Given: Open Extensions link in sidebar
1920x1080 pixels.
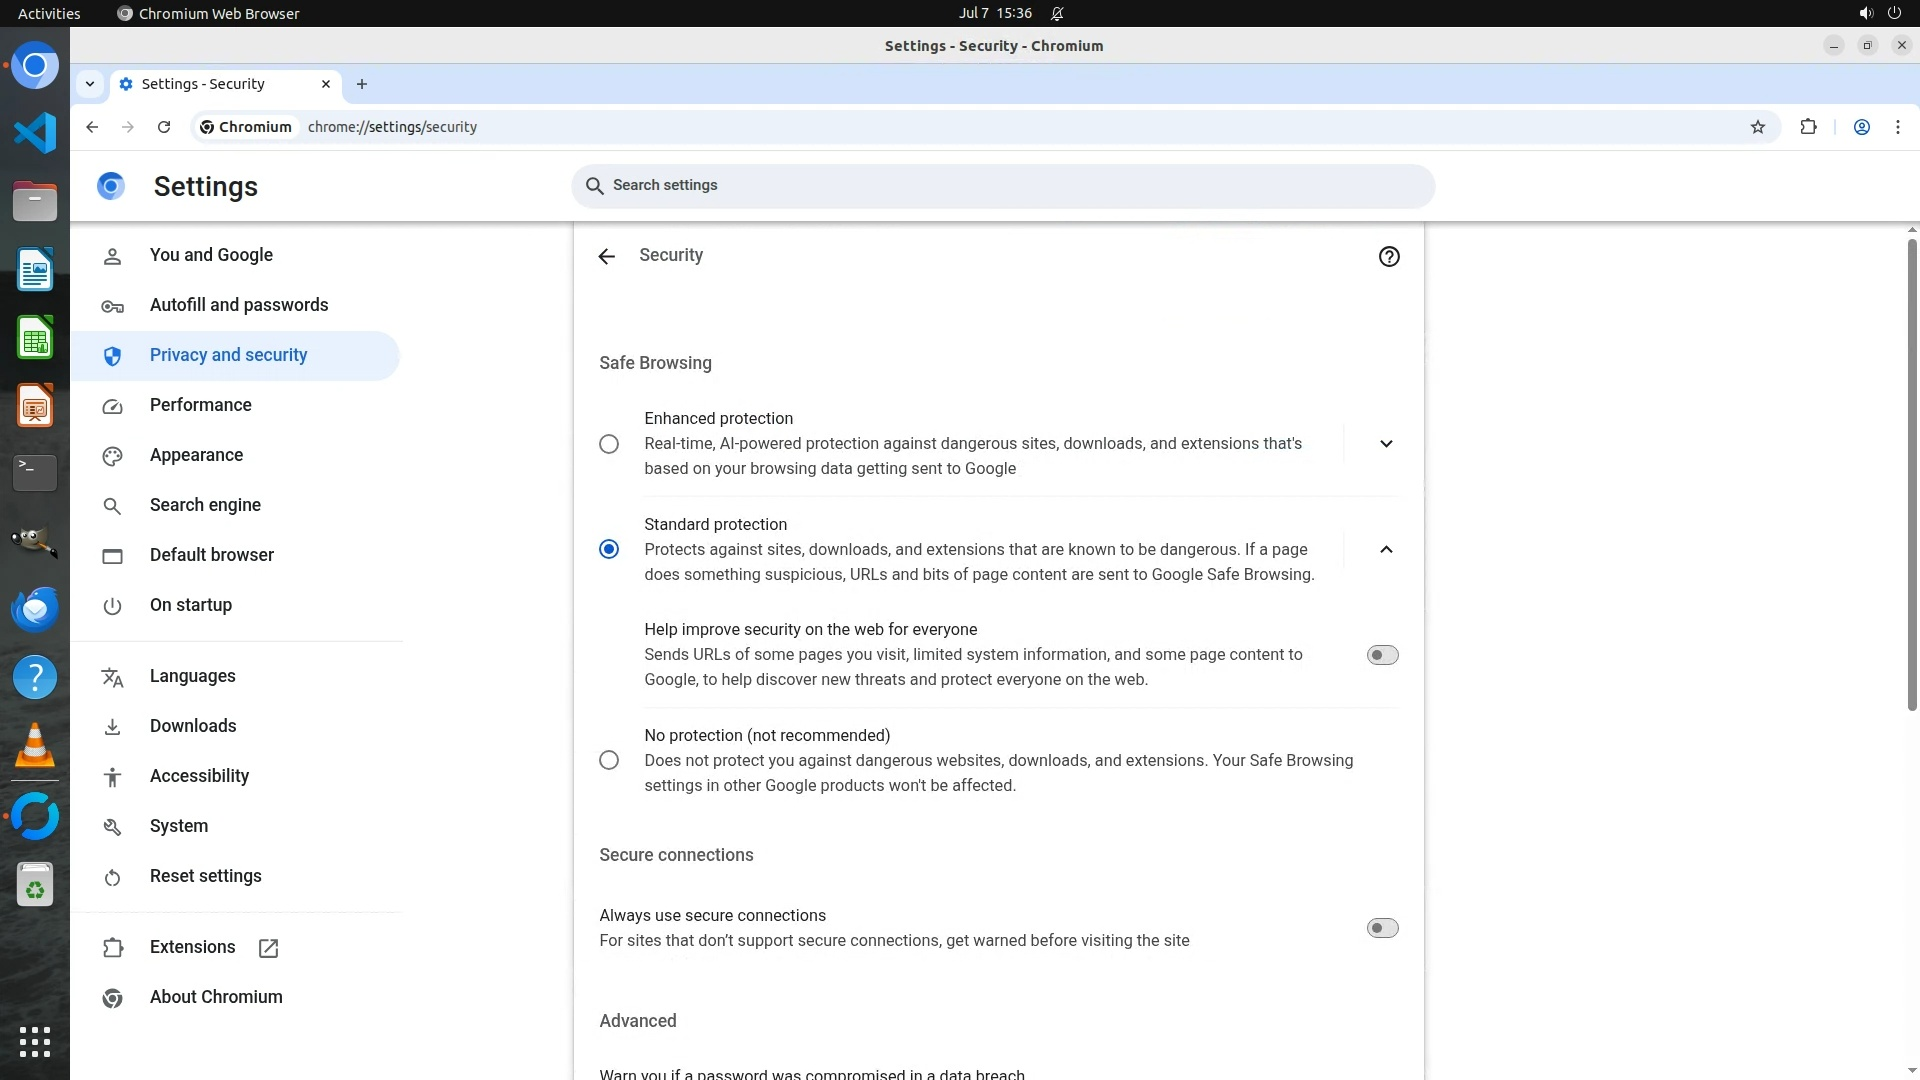Looking at the screenshot, I should click(192, 947).
